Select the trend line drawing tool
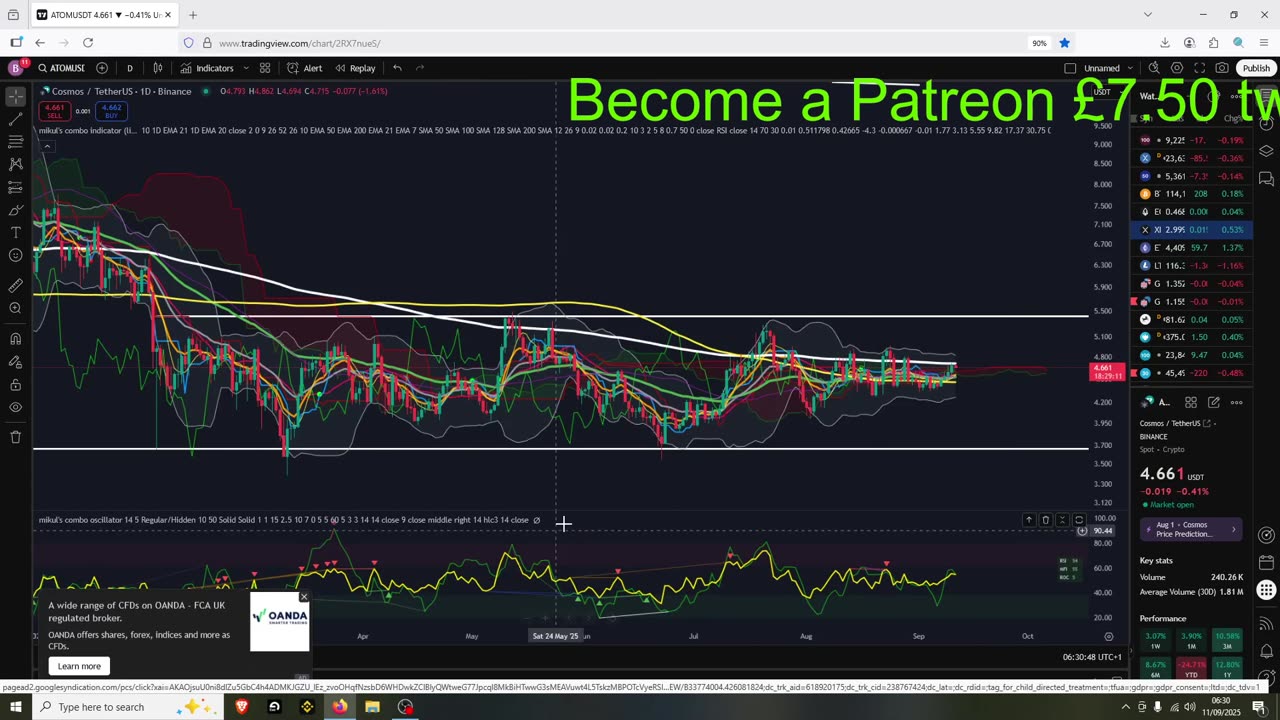The width and height of the screenshot is (1280, 720). click(15, 119)
